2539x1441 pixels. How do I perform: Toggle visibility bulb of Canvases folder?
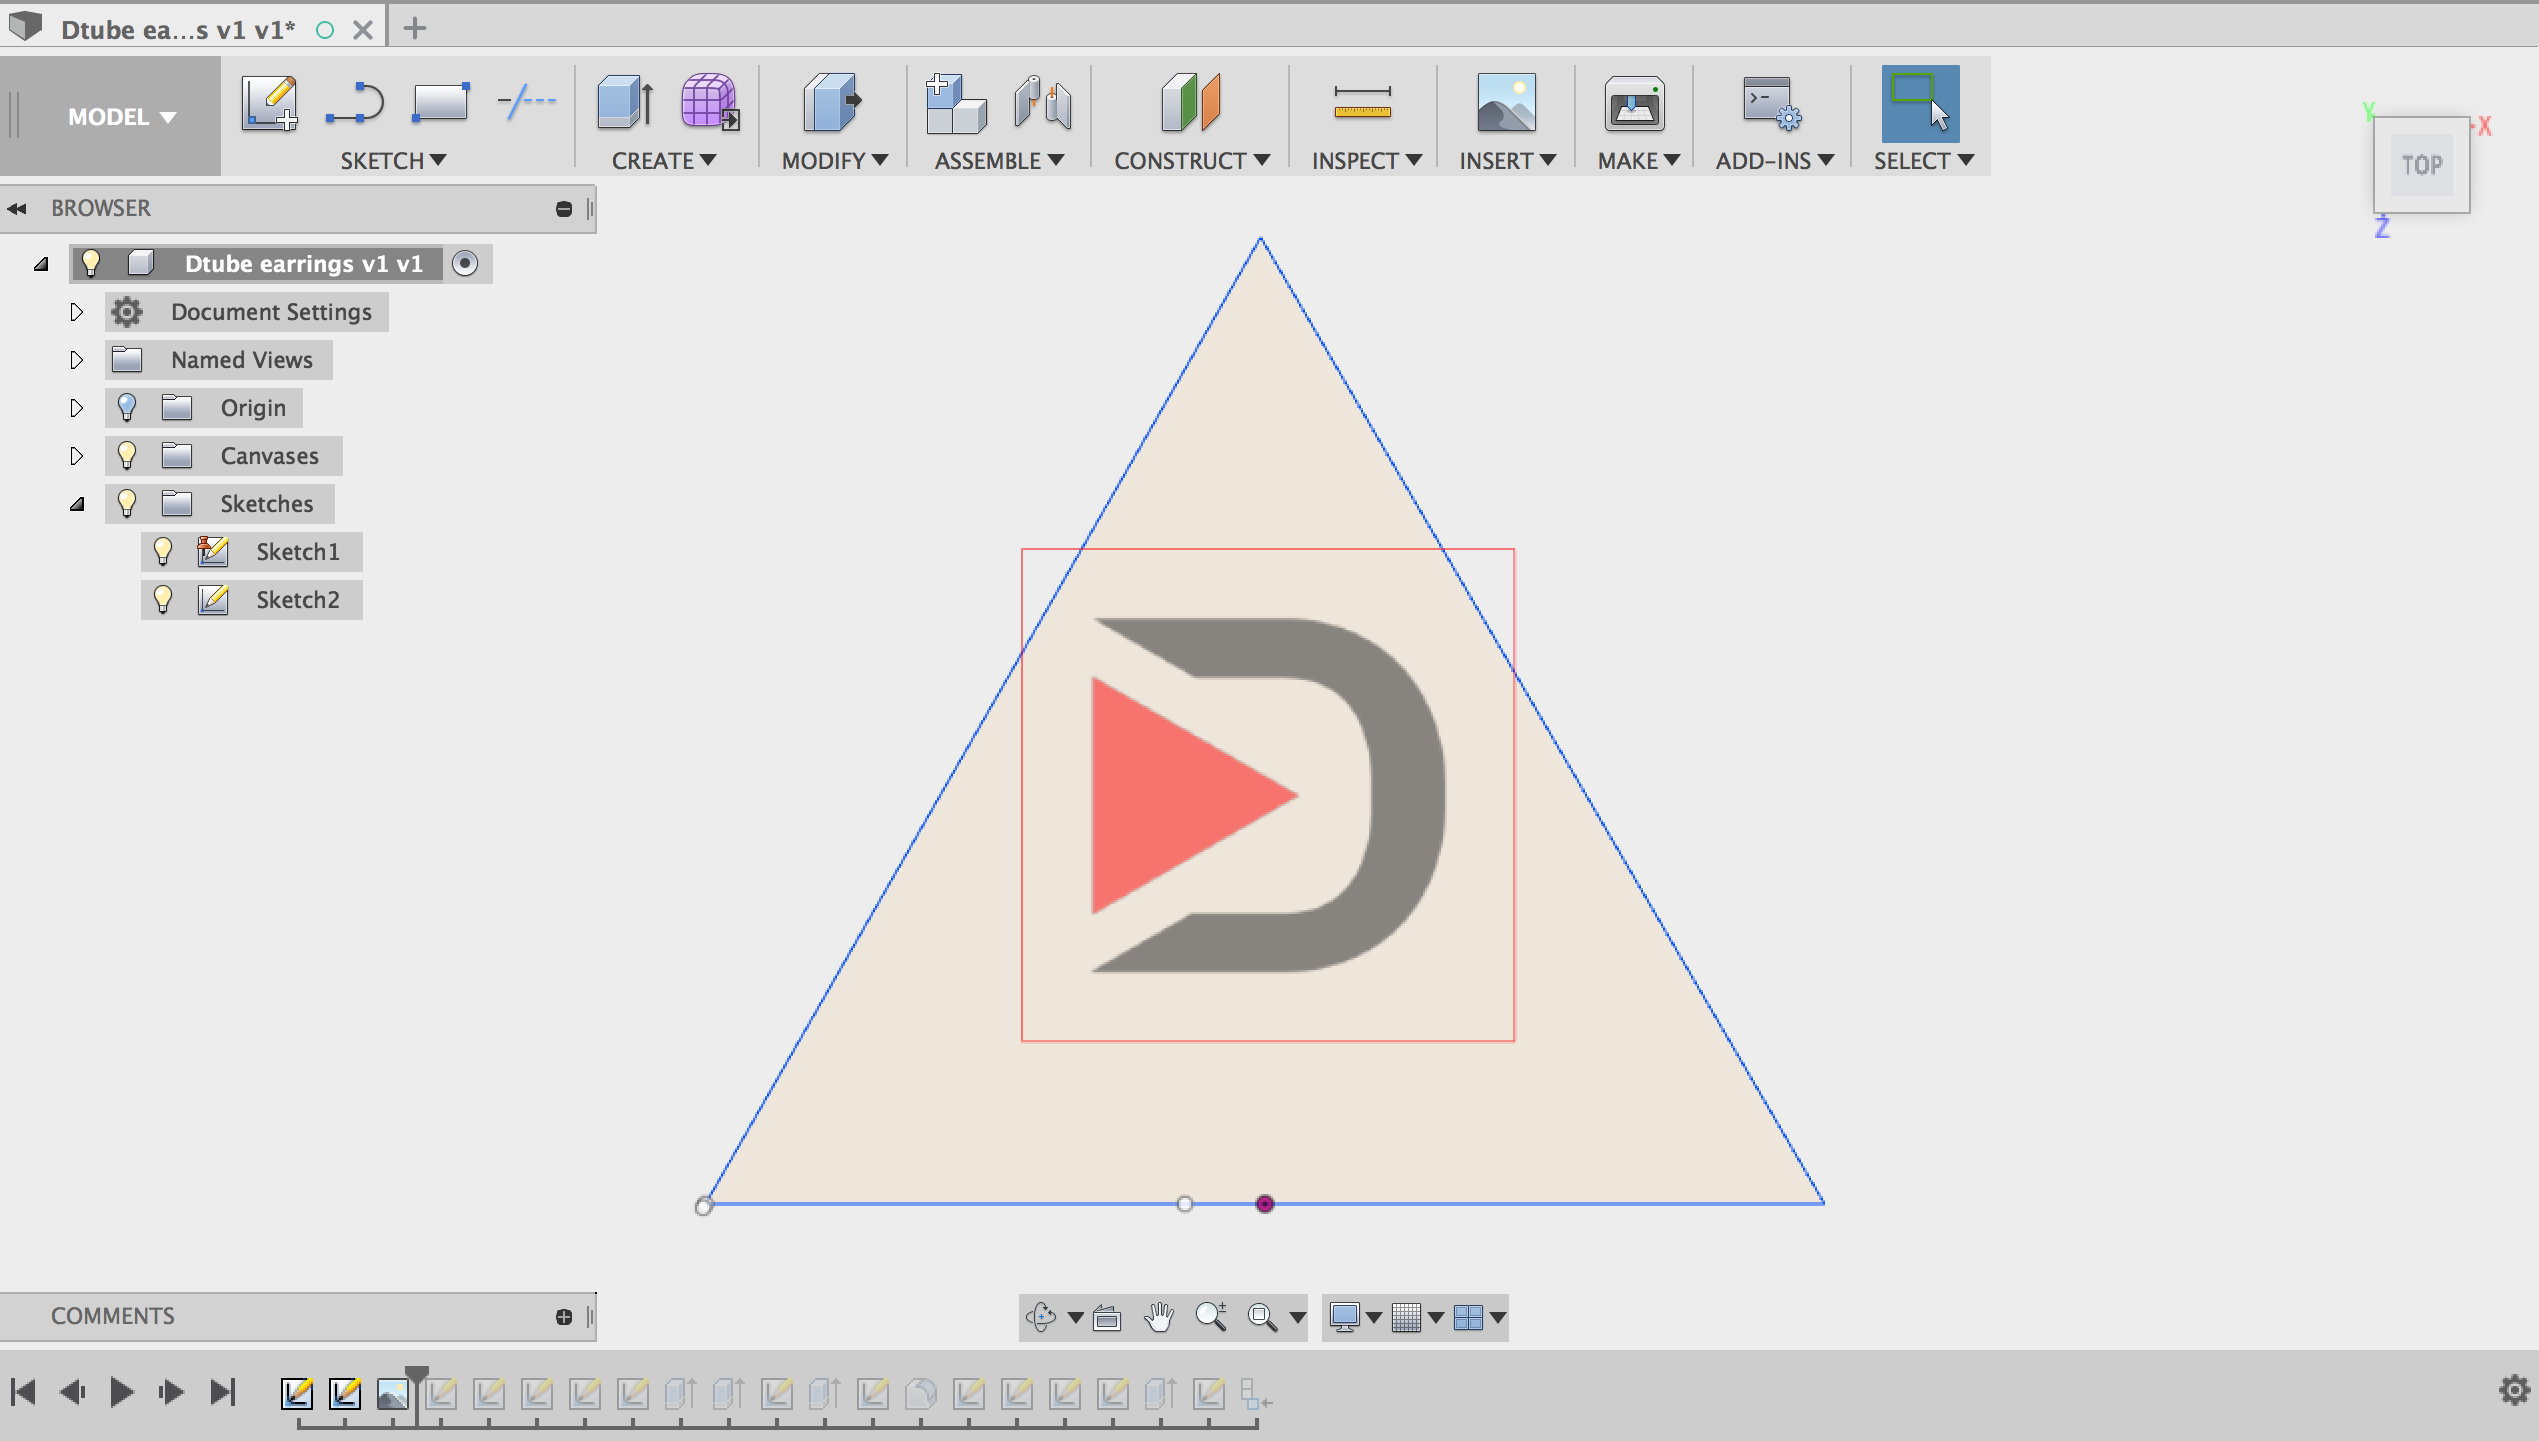tap(127, 455)
